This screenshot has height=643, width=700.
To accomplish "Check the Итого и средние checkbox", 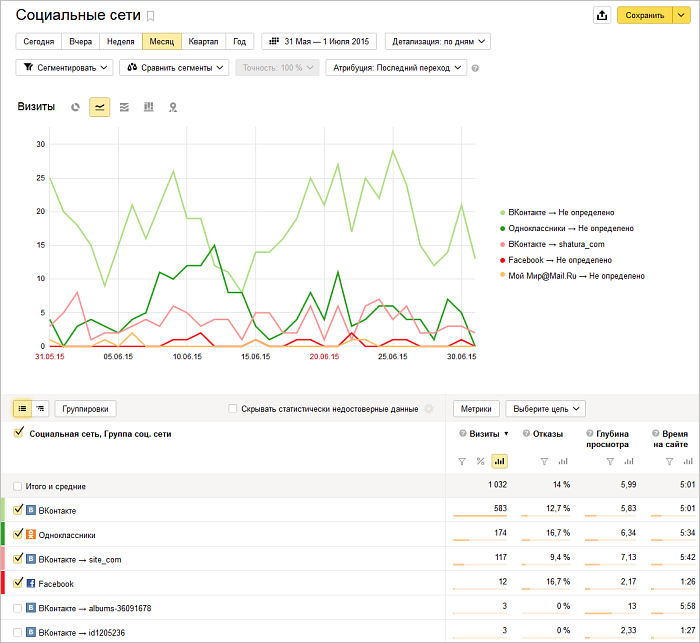I will [17, 486].
